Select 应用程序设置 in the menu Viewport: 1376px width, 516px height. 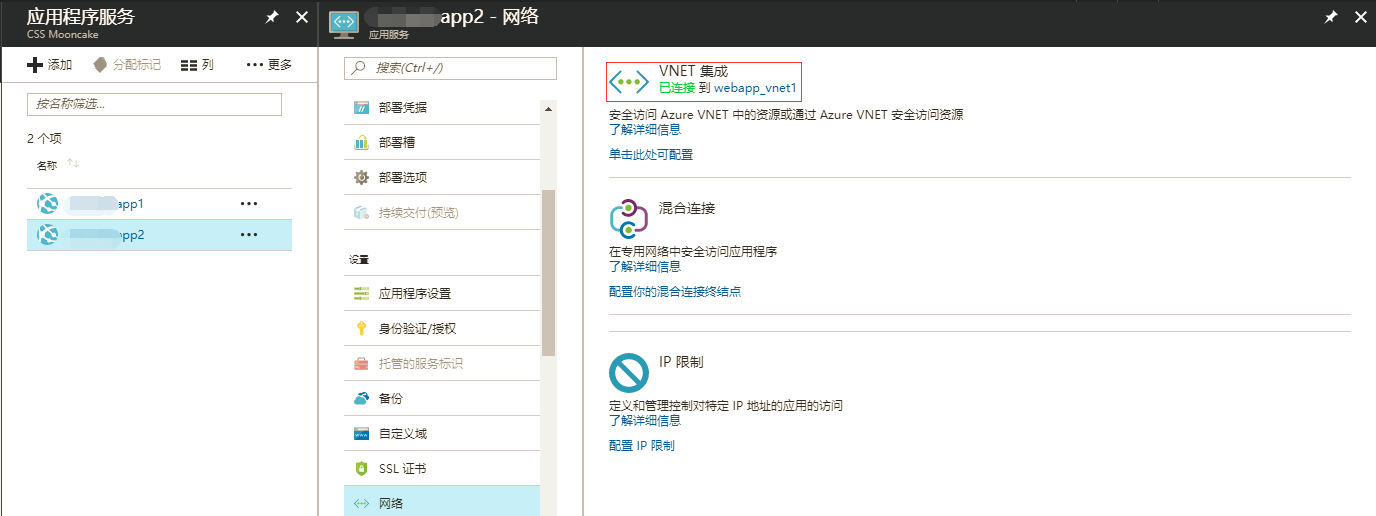coord(414,294)
